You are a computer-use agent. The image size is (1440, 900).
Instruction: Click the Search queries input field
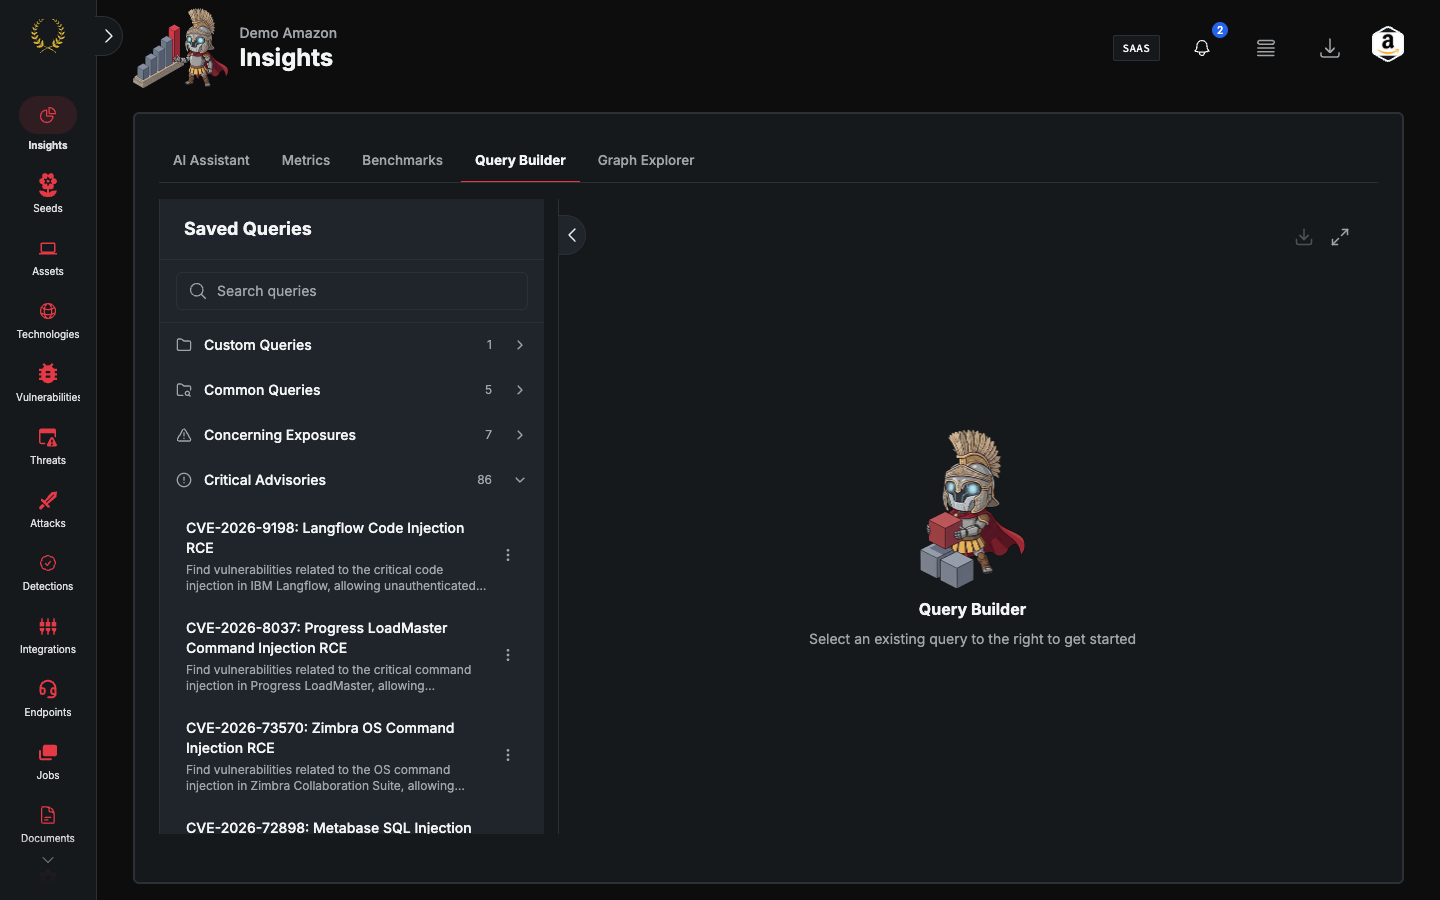352,291
